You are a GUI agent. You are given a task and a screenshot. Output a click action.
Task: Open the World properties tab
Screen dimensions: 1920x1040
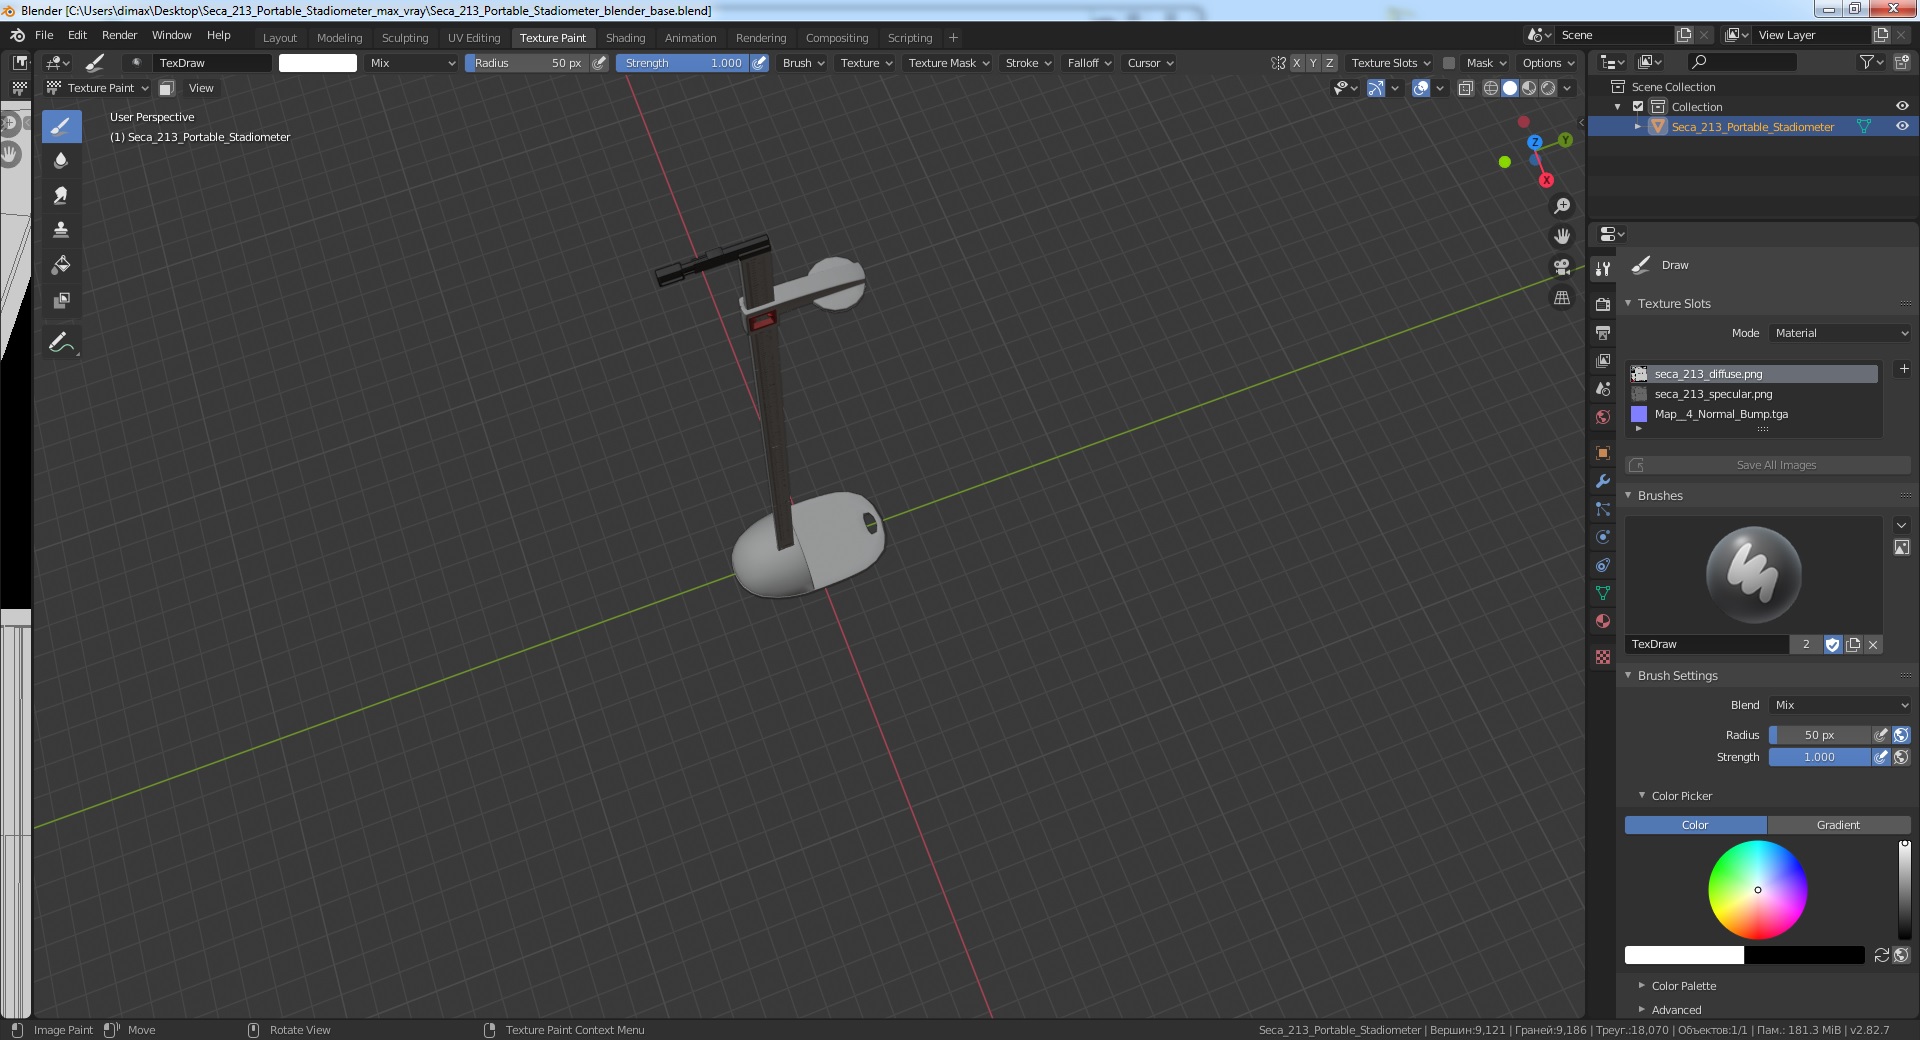click(1603, 417)
